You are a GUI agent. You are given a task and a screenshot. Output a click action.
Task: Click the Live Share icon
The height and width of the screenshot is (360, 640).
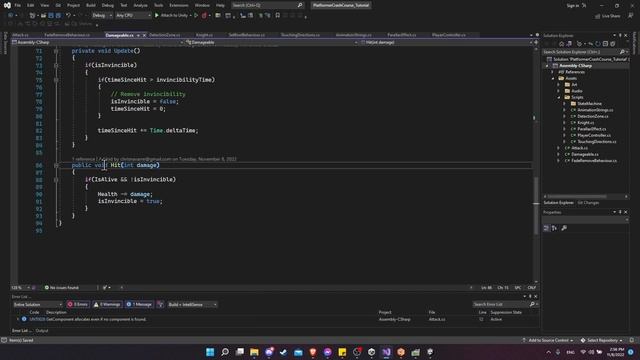pos(598,16)
